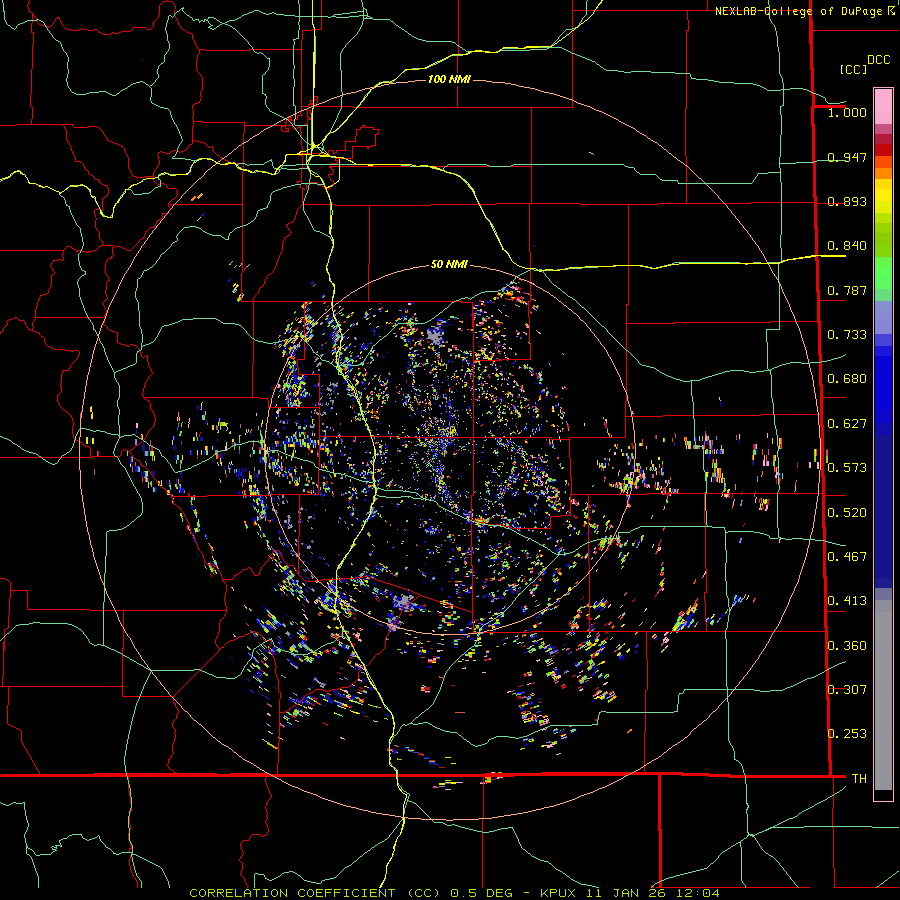Screen dimensions: 900x900
Task: Click the 0.947 scale value
Action: (x=847, y=157)
